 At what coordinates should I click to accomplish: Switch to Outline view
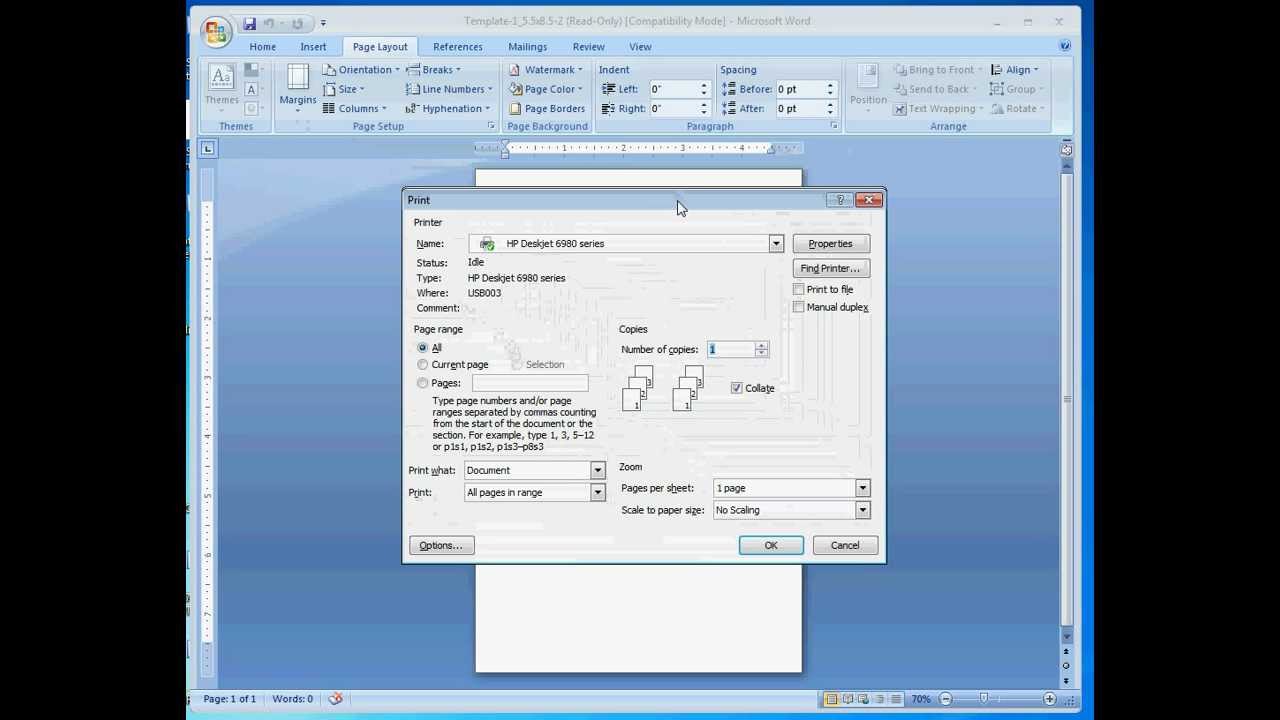coord(880,699)
